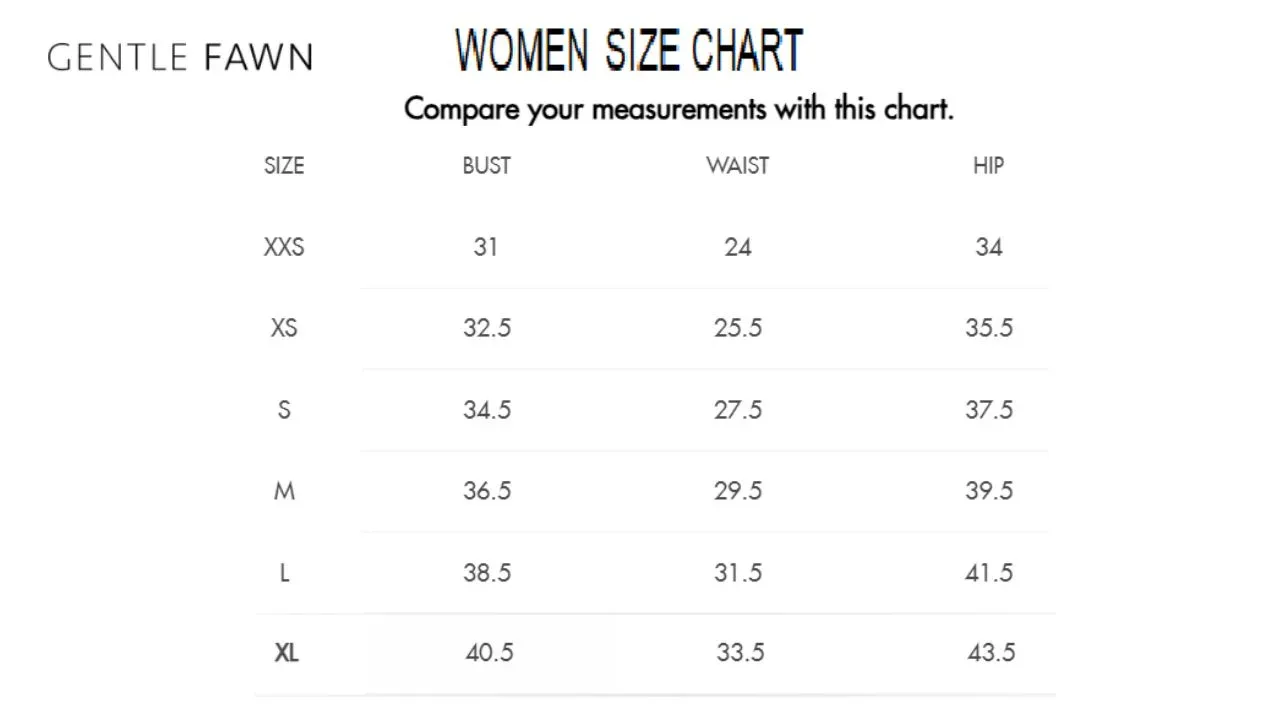Click the L waist value 31.5
This screenshot has height=720, width=1280.
coord(738,573)
